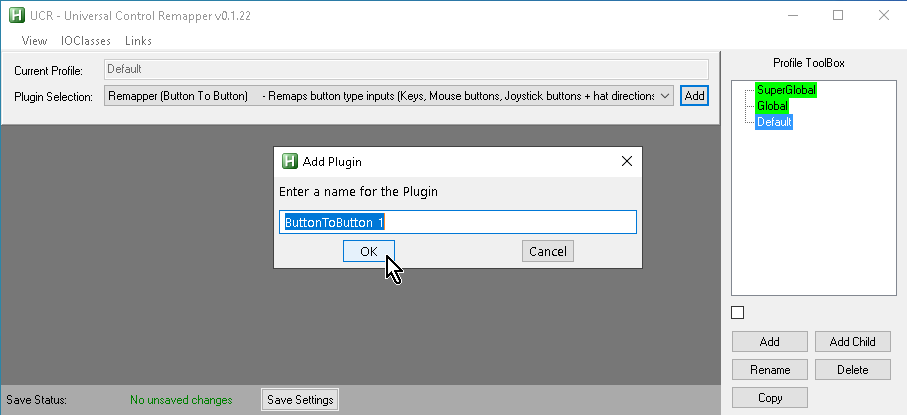Select the Global profile in tree

tap(772, 106)
